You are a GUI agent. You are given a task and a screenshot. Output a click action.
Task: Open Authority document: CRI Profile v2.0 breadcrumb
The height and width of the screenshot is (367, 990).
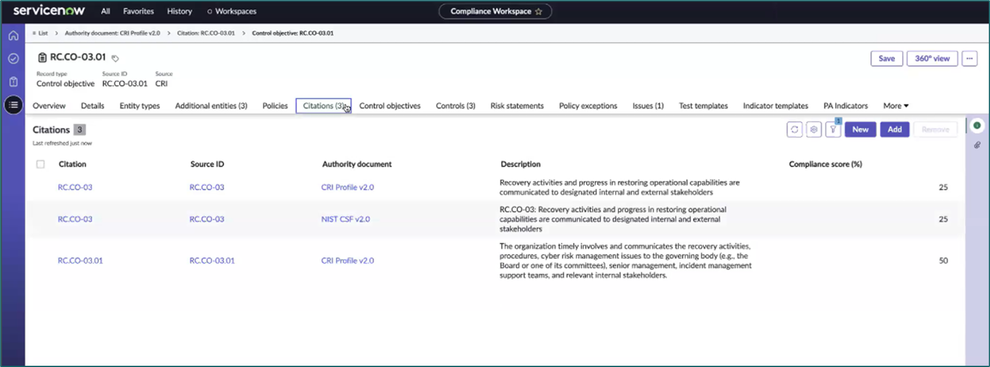tap(112, 33)
